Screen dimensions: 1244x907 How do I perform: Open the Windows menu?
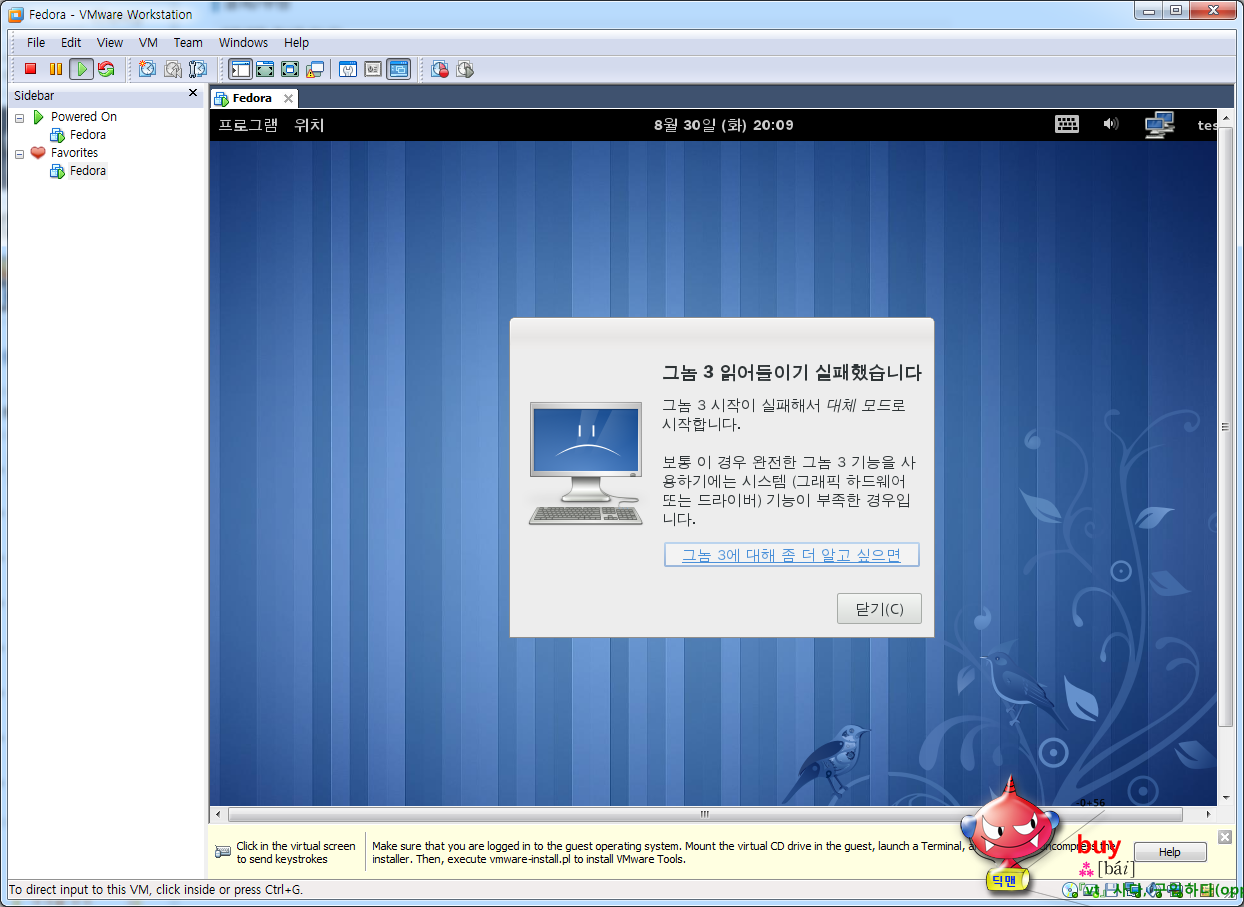pos(243,43)
